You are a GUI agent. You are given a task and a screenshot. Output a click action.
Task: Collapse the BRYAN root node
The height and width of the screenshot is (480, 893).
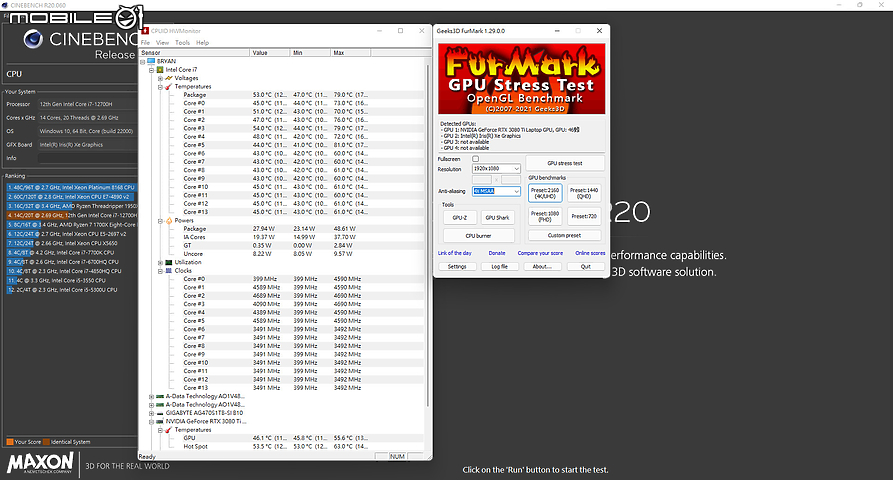[x=142, y=61]
